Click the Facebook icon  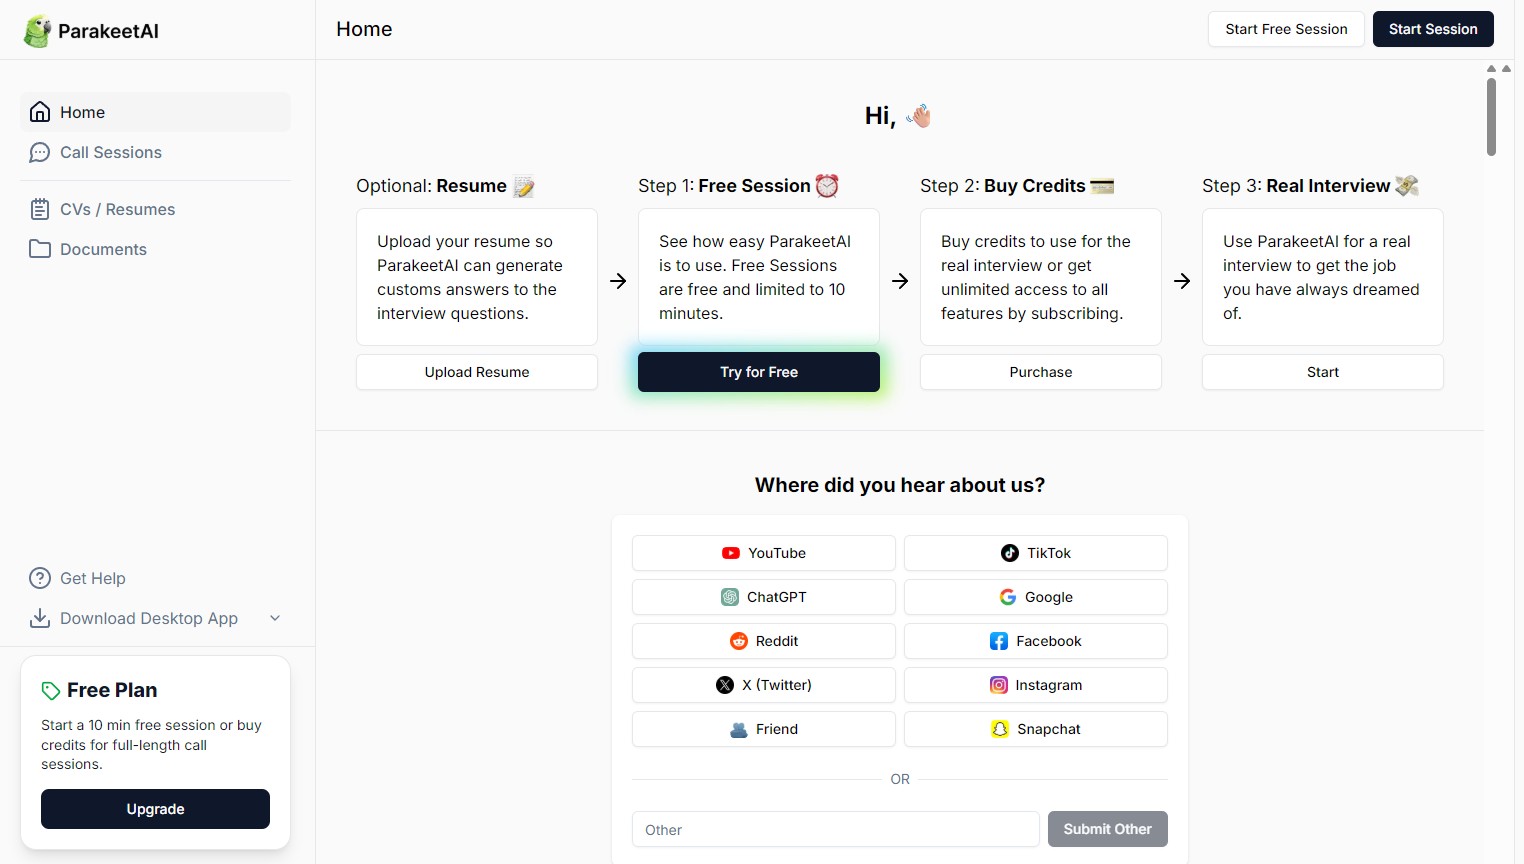(998, 640)
